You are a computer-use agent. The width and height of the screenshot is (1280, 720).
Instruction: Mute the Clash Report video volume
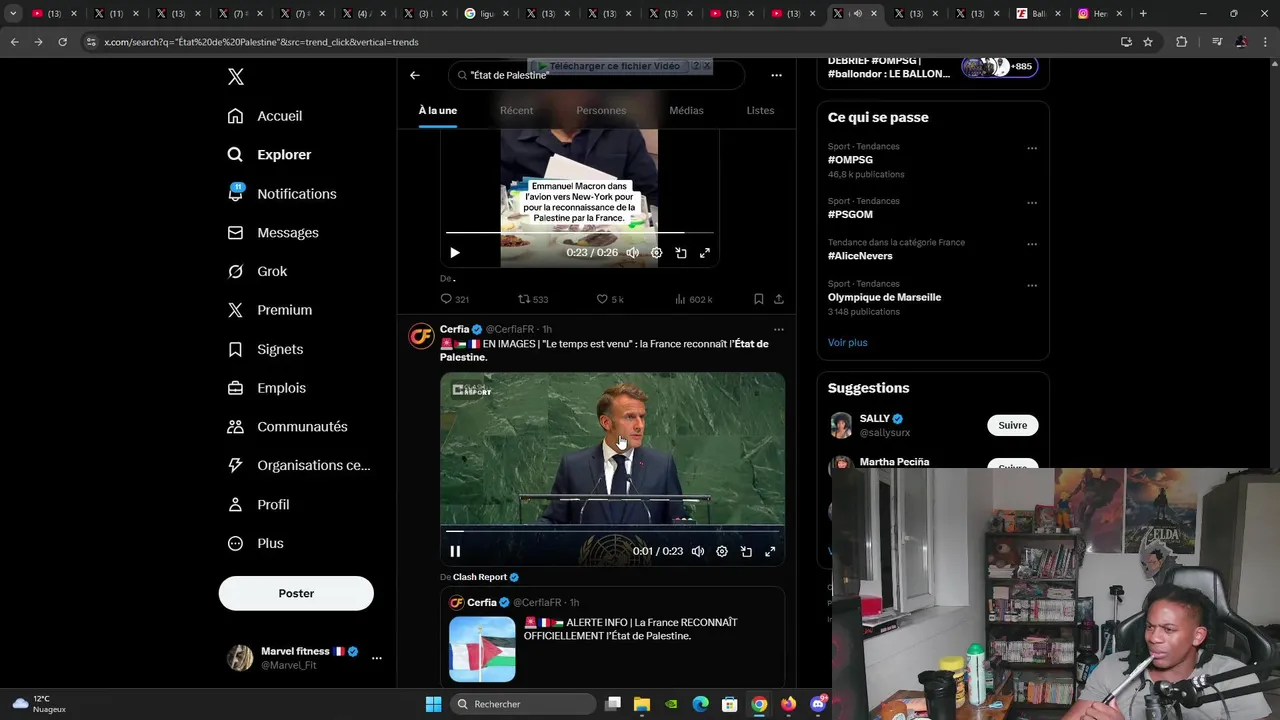click(x=698, y=551)
